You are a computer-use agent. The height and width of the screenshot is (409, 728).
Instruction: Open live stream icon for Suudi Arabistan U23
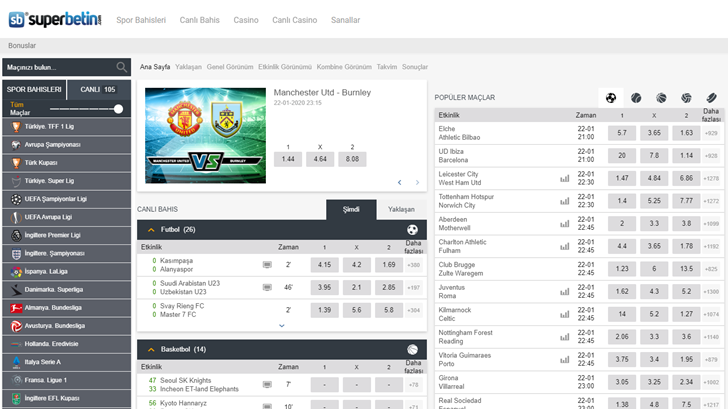267,287
